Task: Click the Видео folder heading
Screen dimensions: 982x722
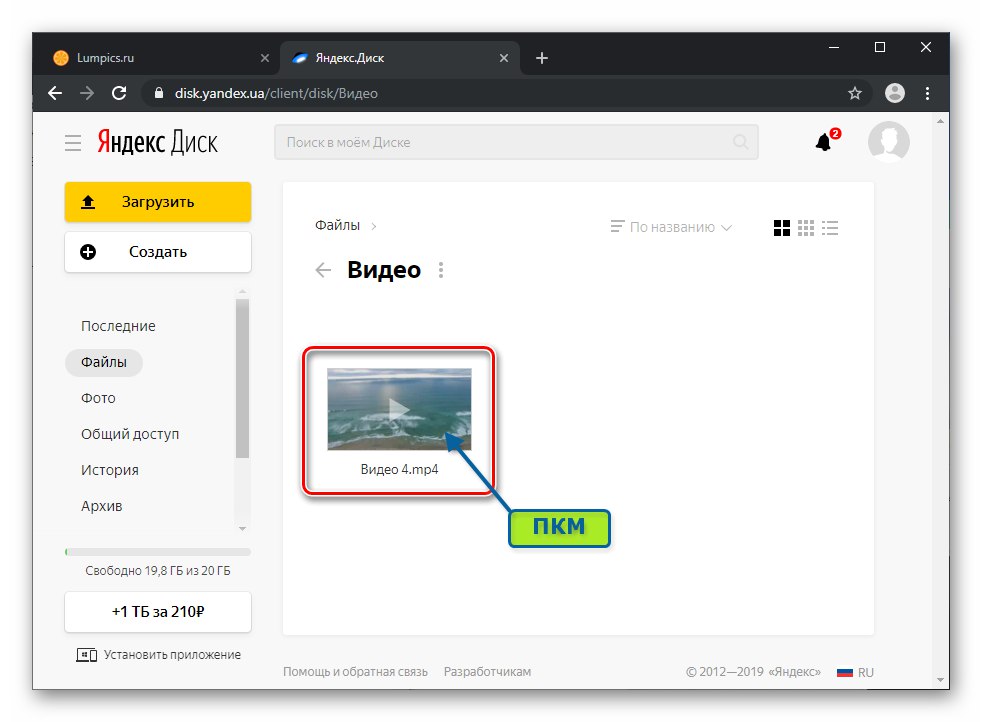Action: 384,270
